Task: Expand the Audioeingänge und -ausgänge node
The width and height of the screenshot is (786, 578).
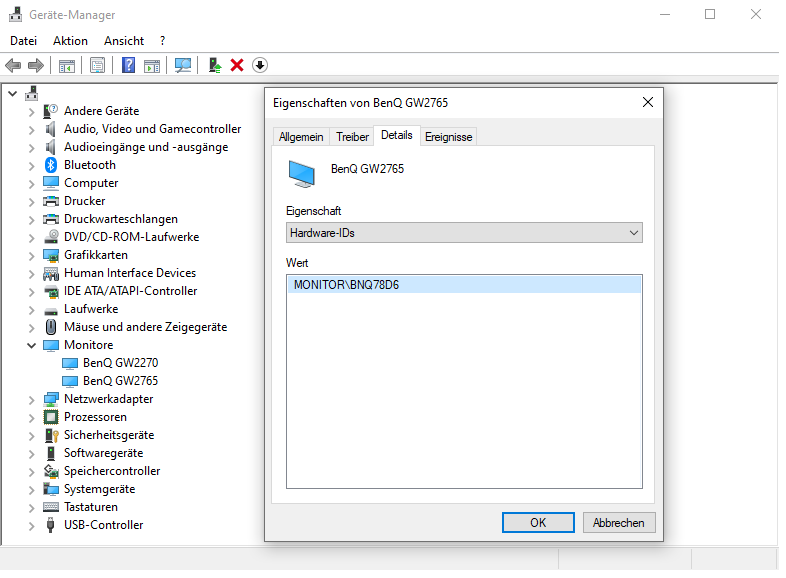Action: 31,148
